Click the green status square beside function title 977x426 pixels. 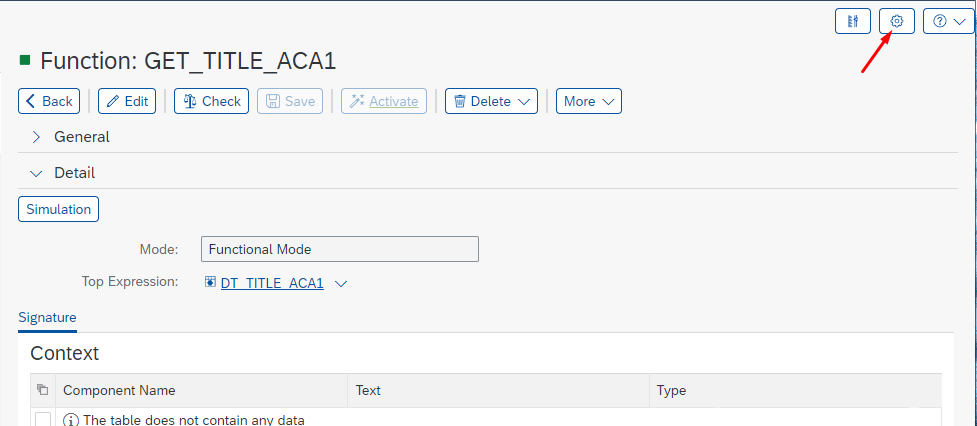point(25,61)
